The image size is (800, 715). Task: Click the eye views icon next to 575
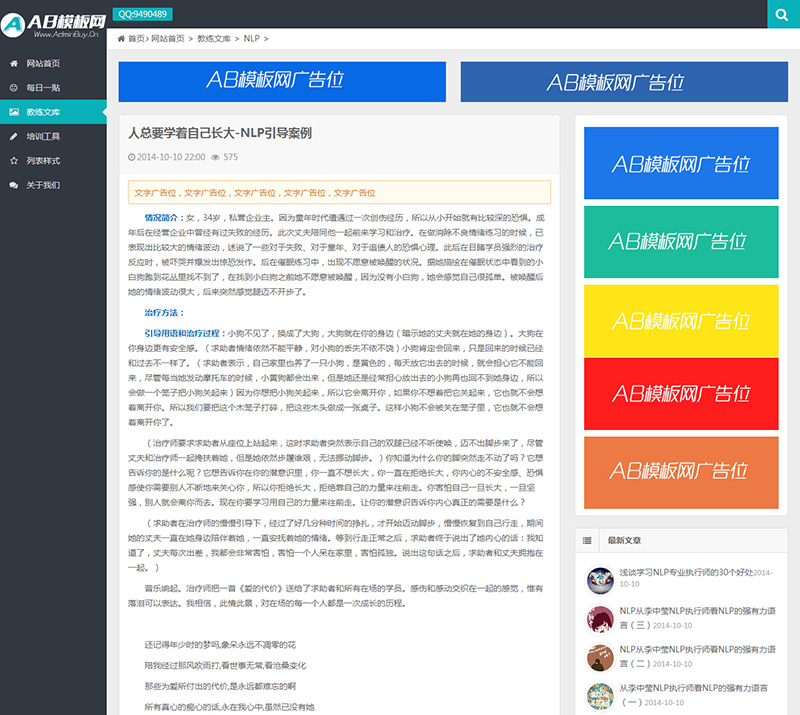click(x=215, y=157)
